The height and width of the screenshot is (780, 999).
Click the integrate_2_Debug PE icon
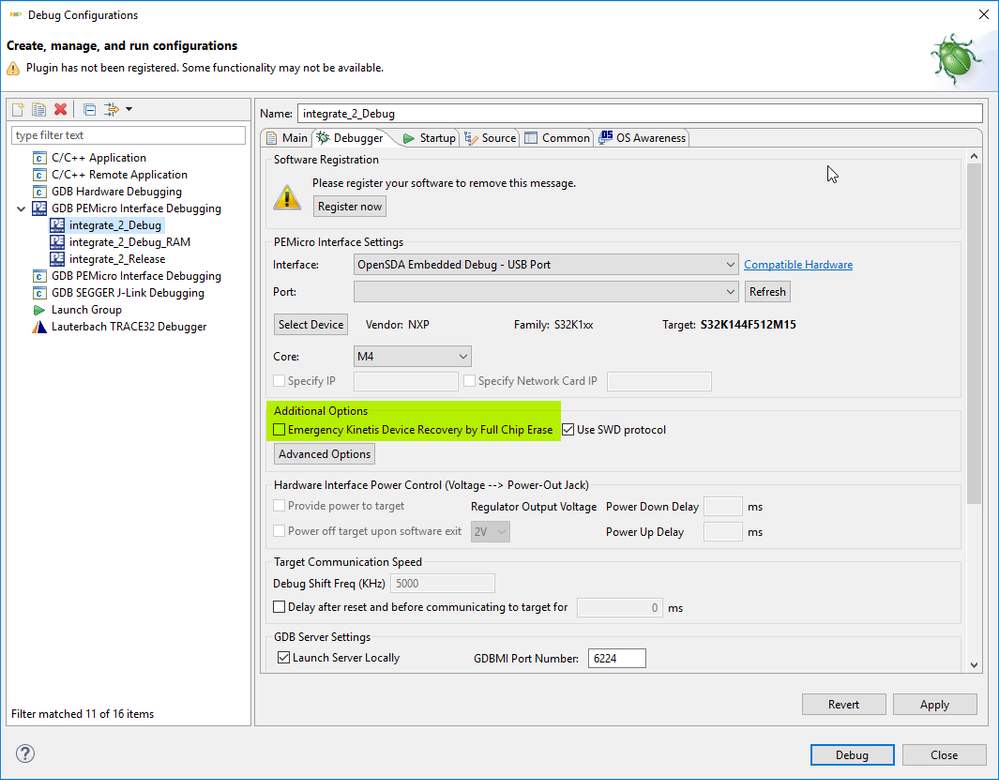[x=57, y=225]
